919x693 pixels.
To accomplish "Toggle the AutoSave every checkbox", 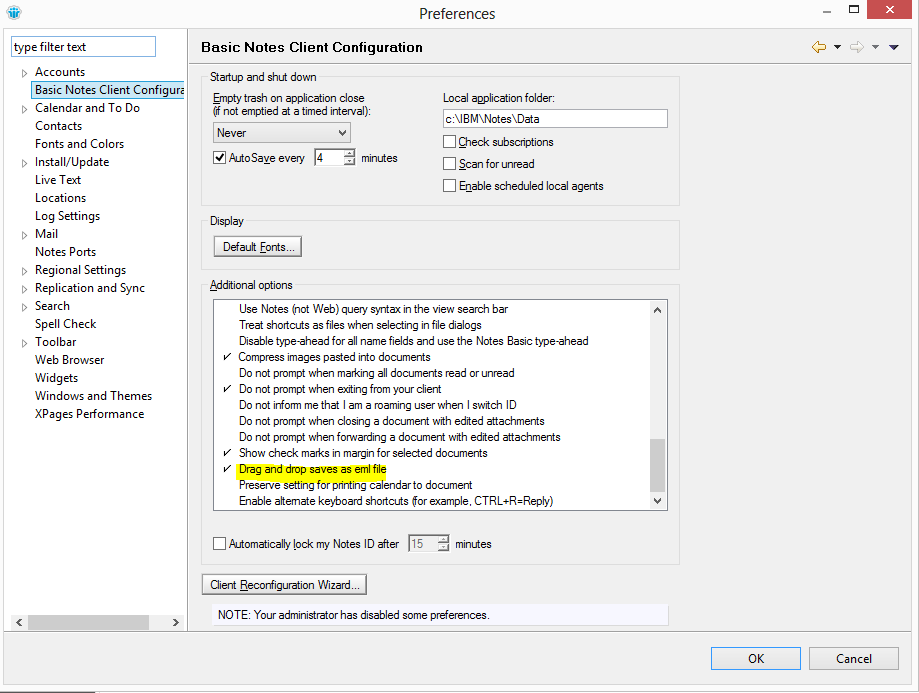I will click(219, 158).
